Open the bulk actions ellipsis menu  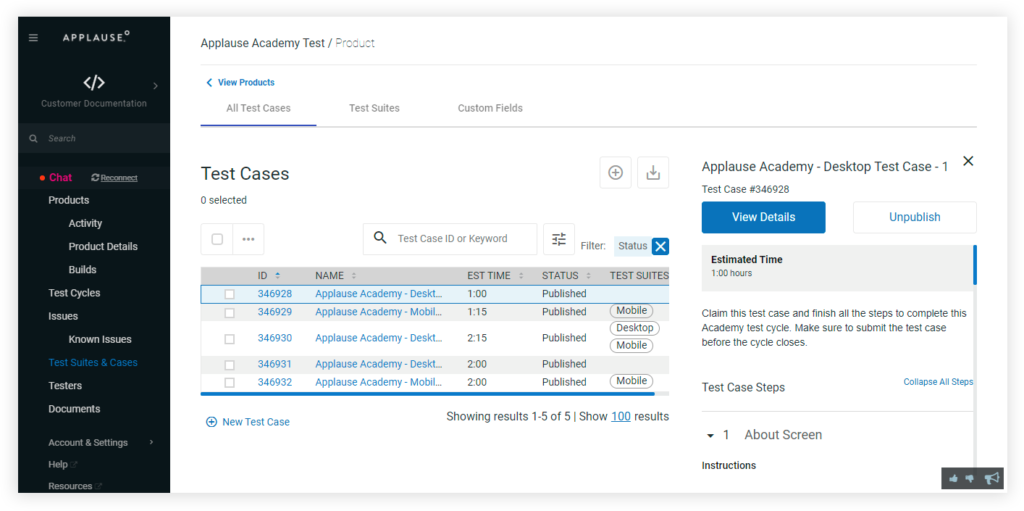tap(248, 239)
